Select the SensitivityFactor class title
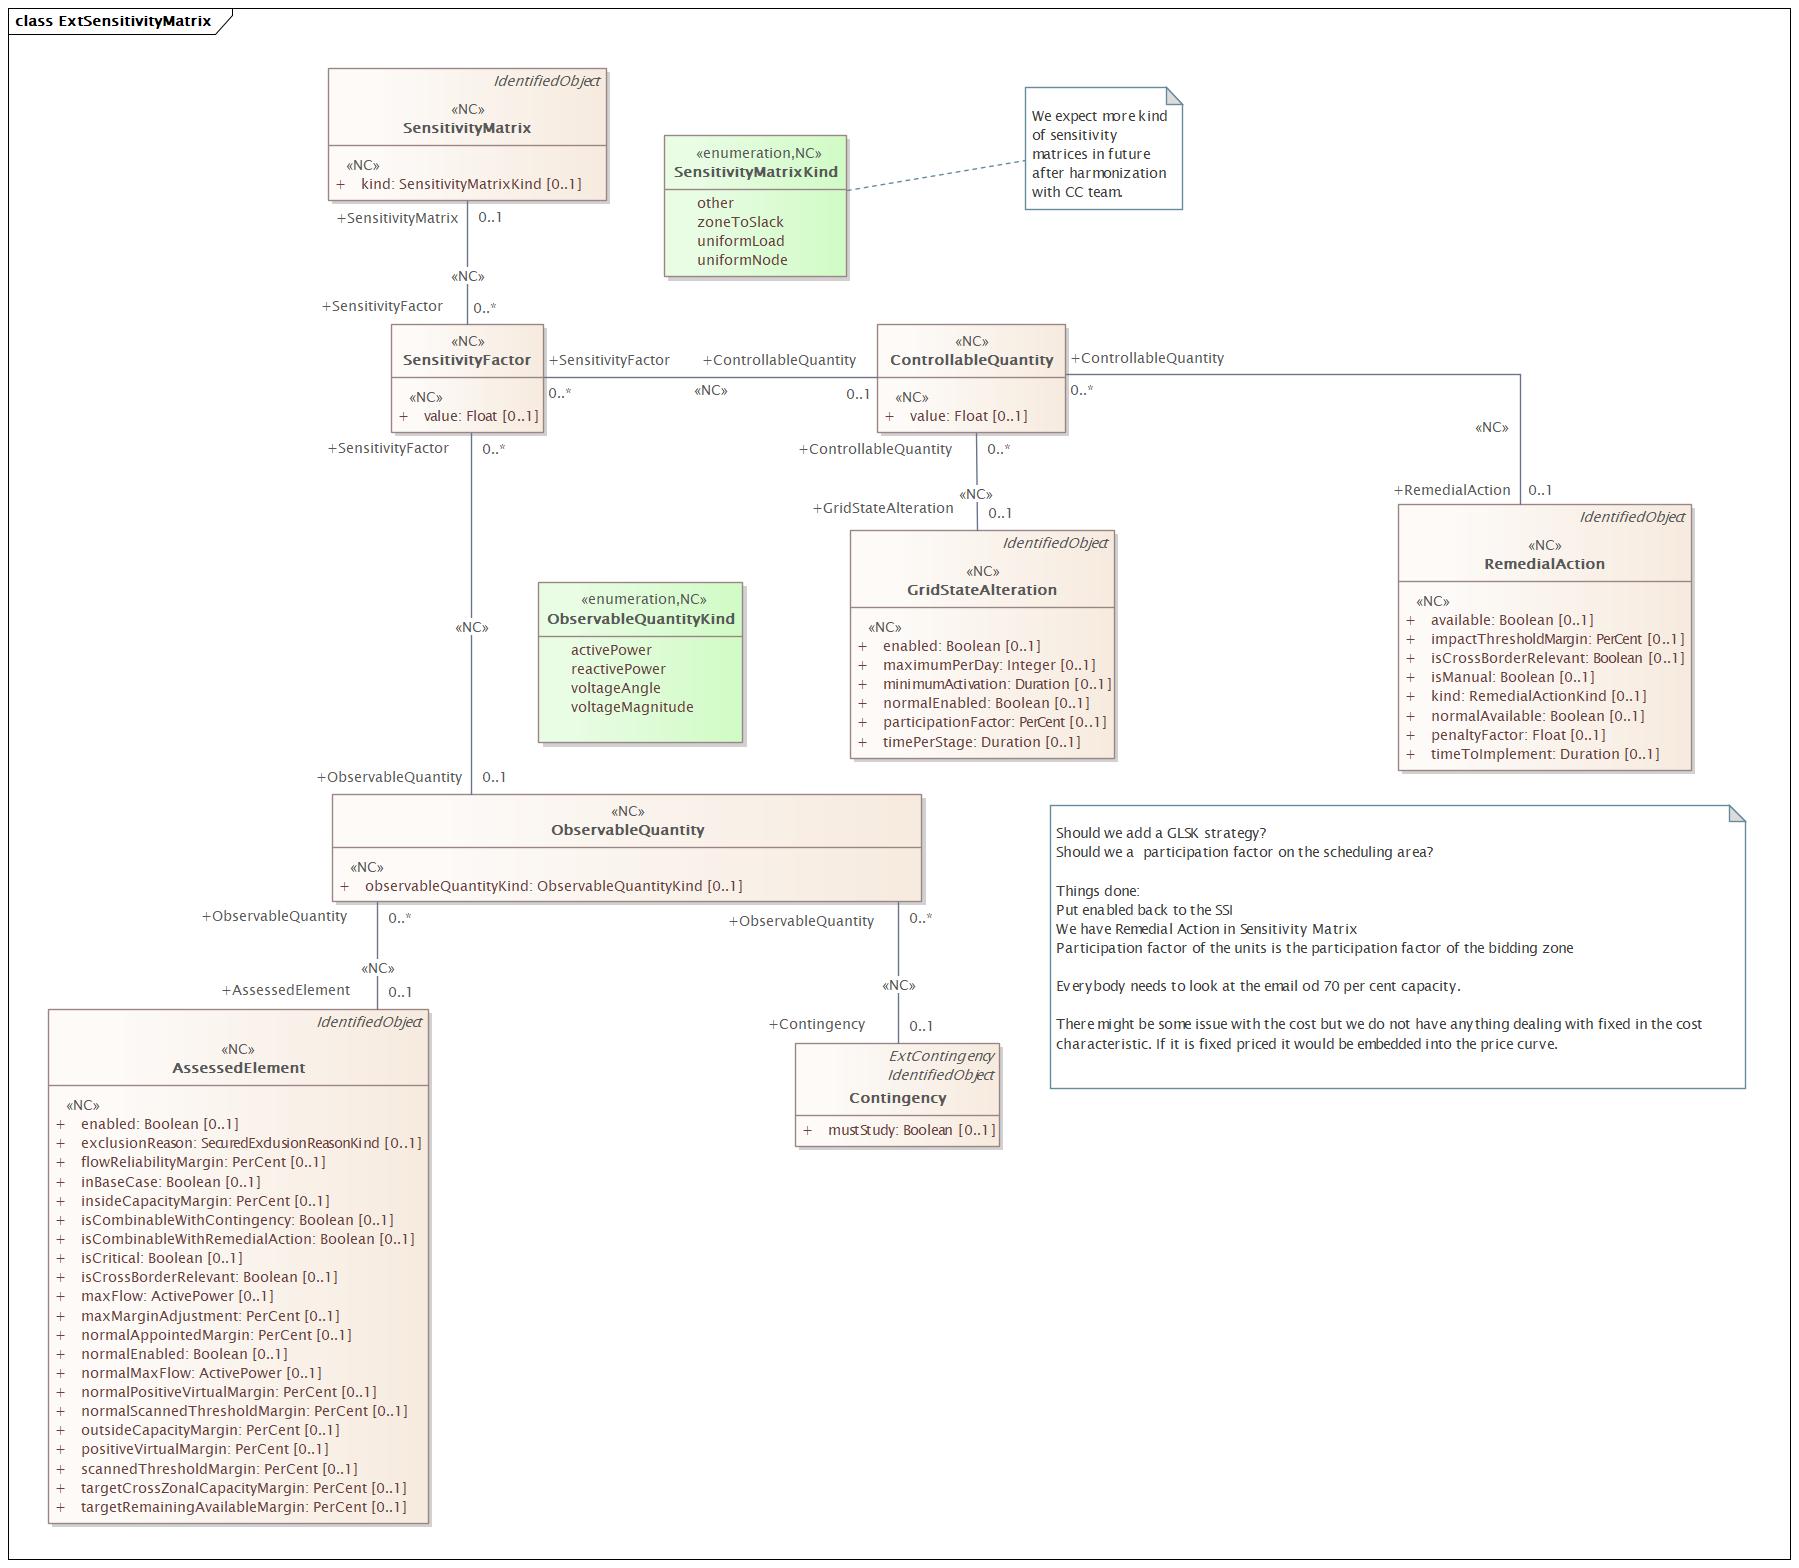 [x=467, y=360]
